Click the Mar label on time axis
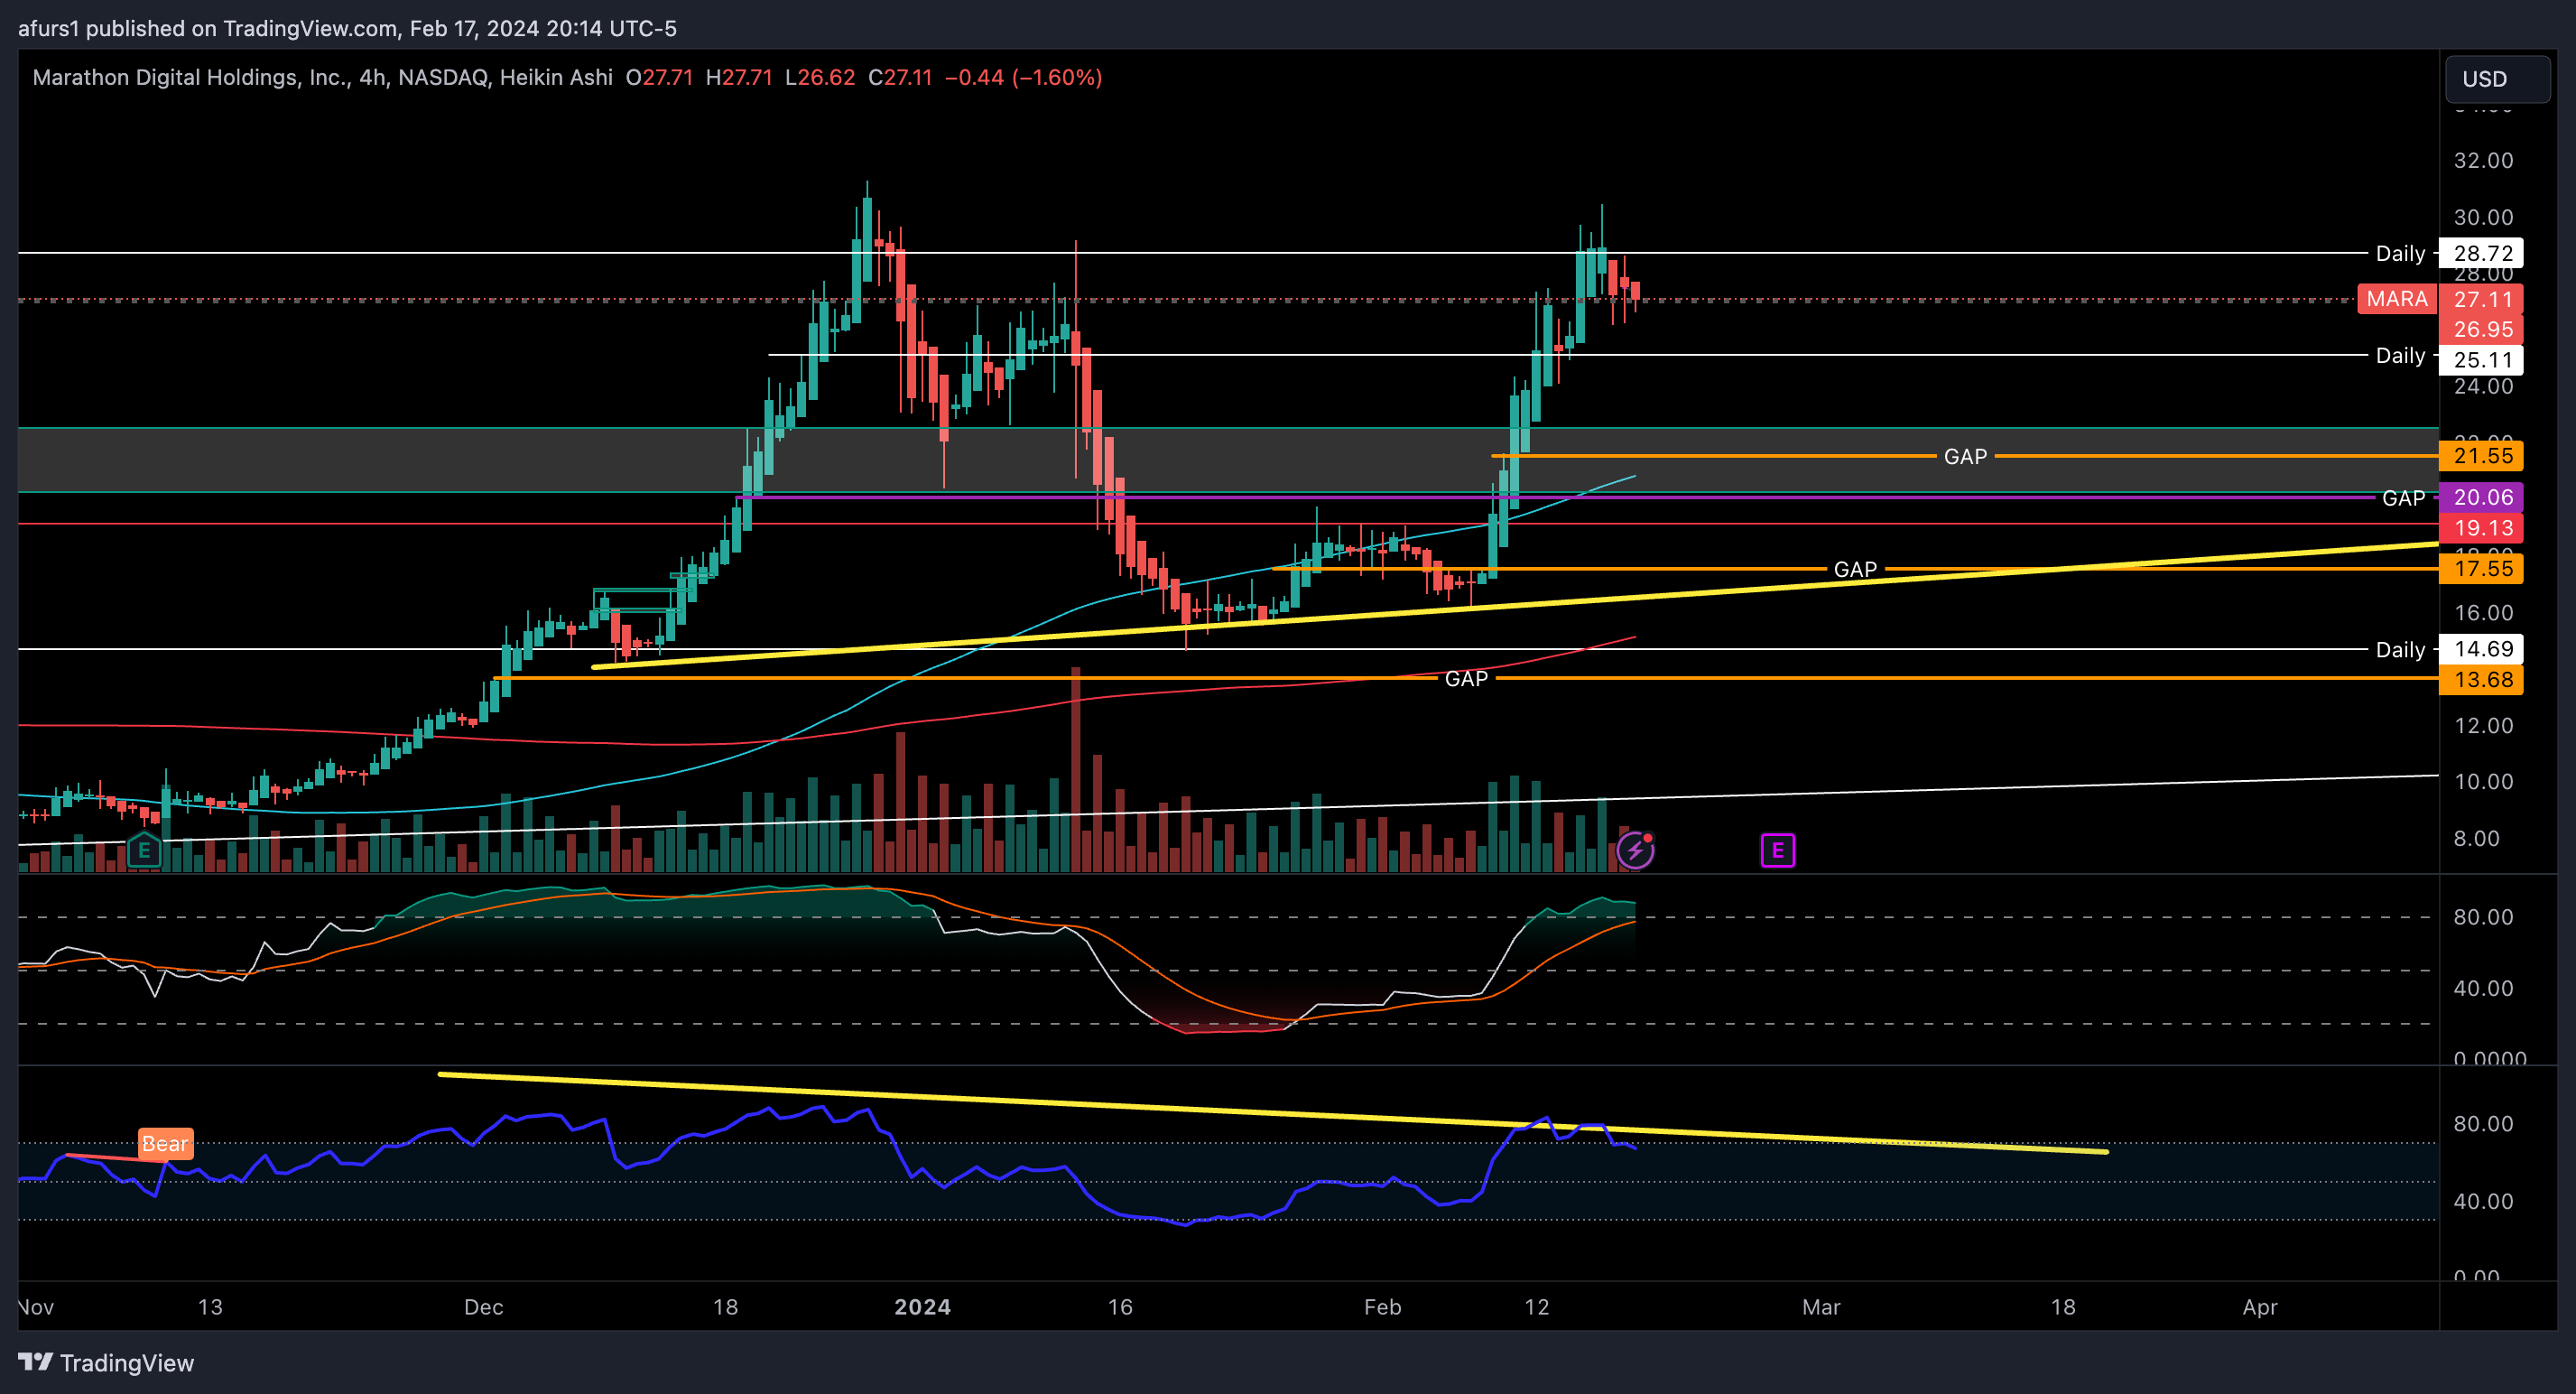This screenshot has height=1394, width=2576. (1821, 1307)
